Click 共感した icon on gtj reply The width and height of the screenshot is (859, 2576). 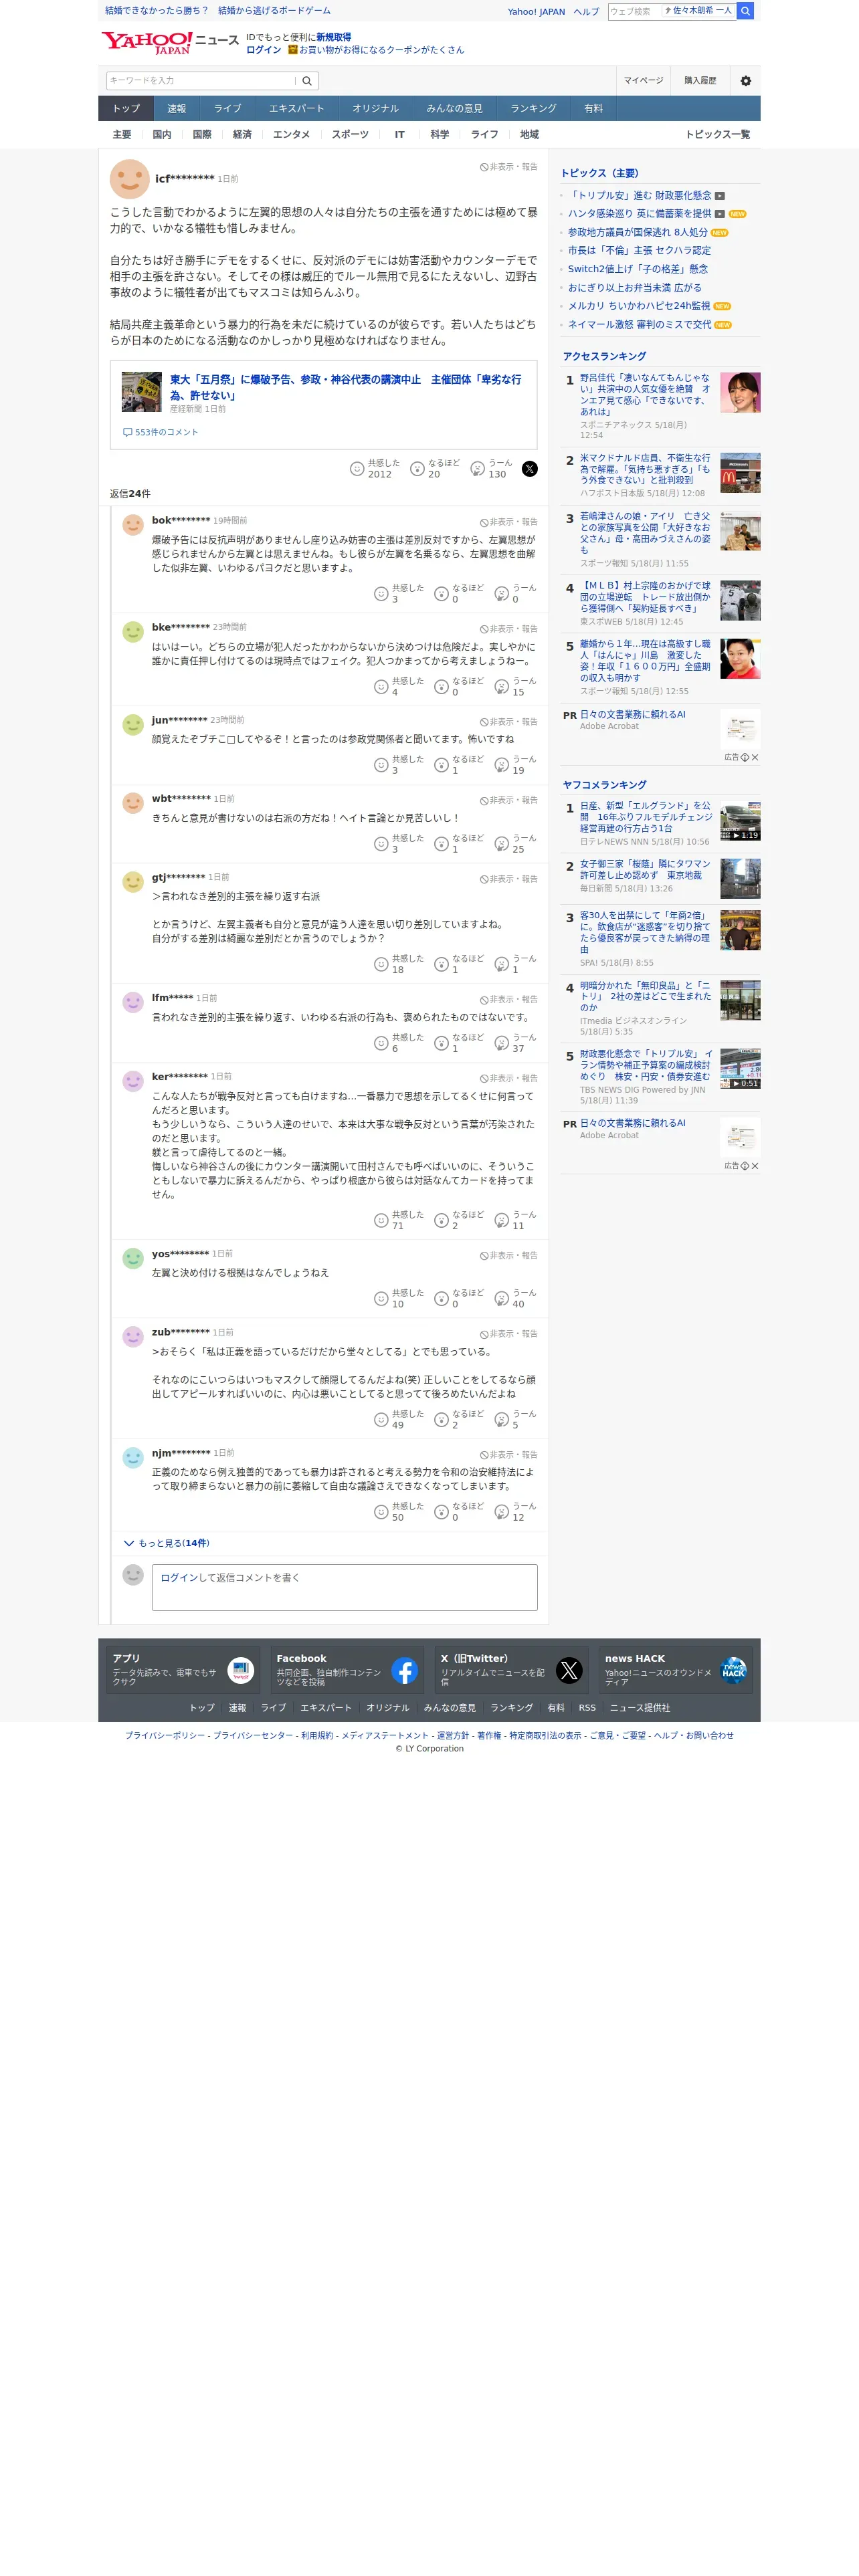(381, 964)
